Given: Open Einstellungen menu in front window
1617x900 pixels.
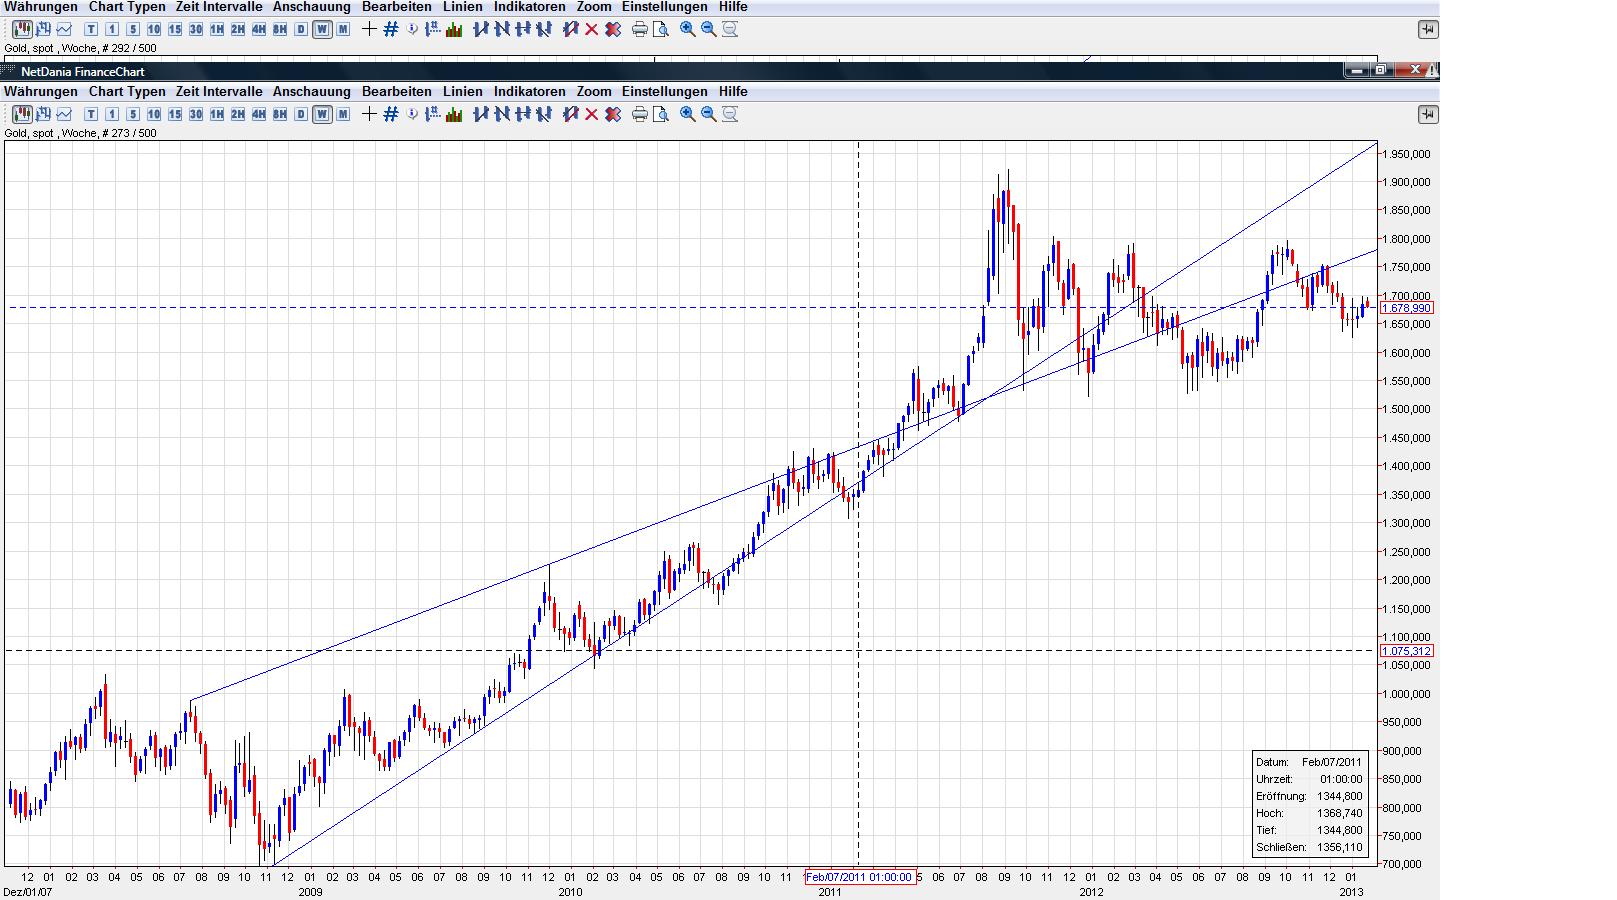Looking at the screenshot, I should pyautogui.click(x=665, y=91).
